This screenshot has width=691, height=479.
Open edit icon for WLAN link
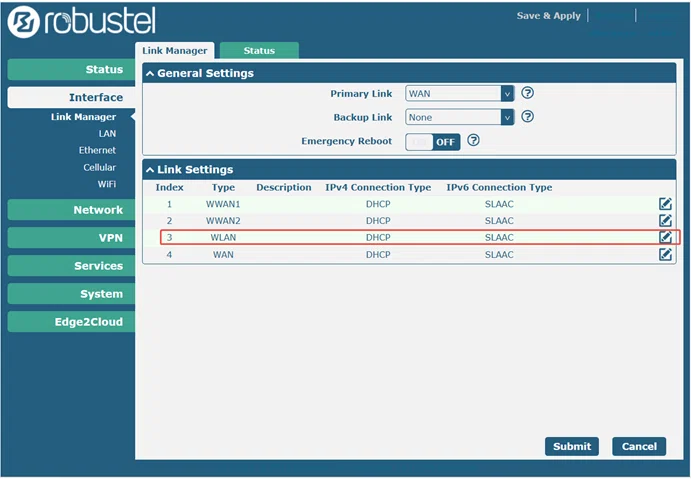point(665,237)
